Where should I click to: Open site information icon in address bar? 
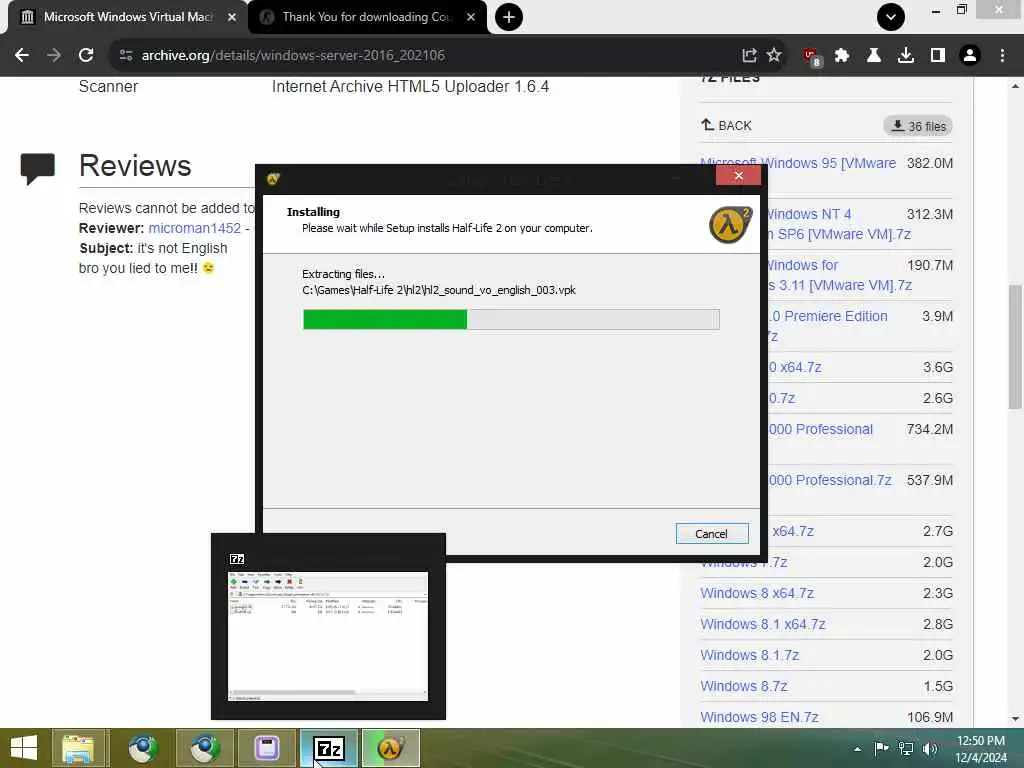coord(126,56)
